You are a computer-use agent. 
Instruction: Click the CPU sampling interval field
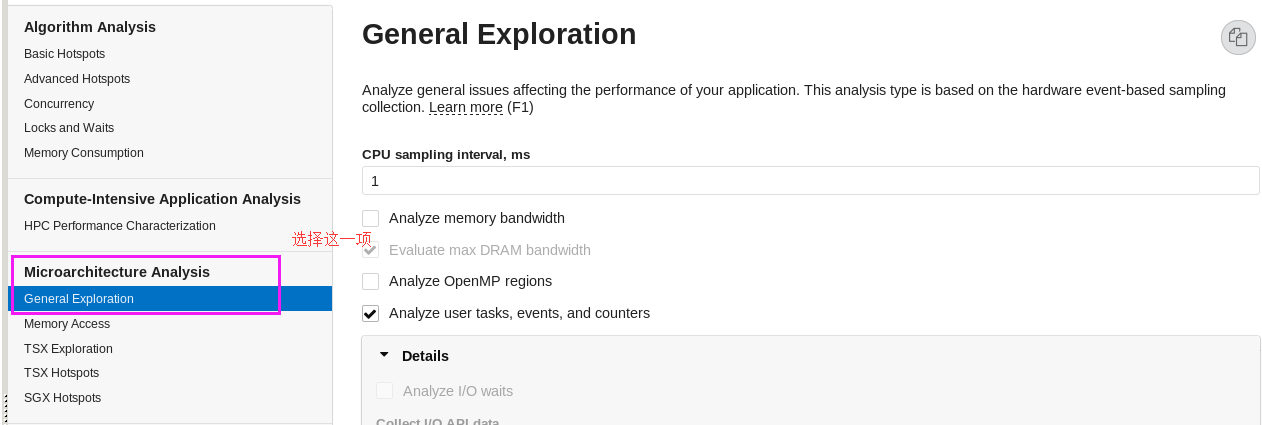810,181
